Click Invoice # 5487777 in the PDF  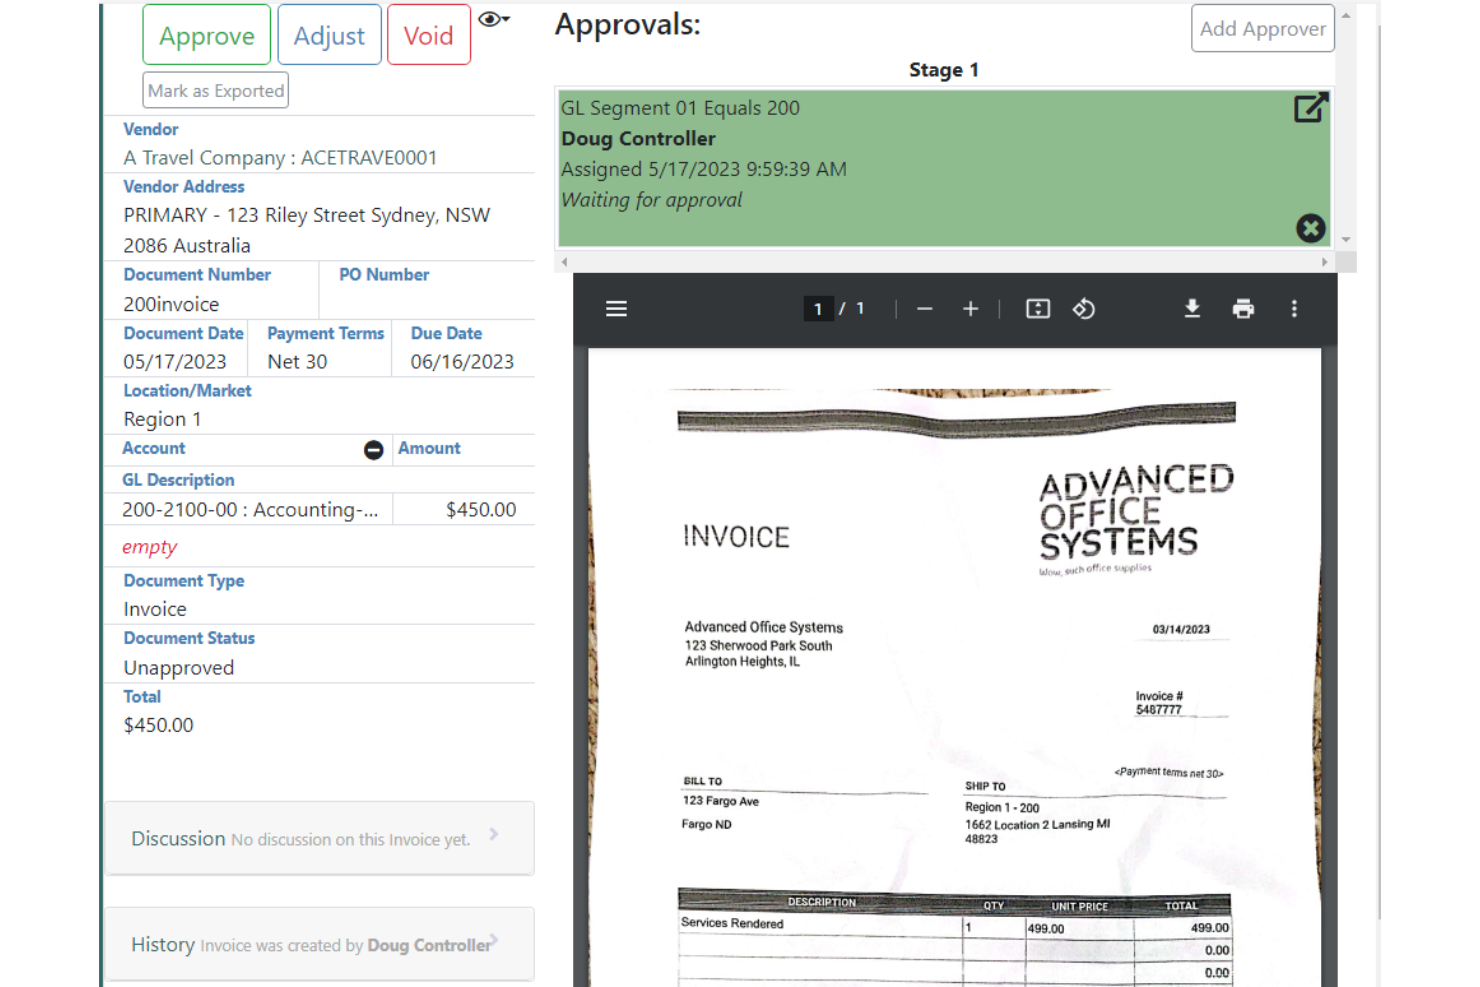pos(1159,703)
